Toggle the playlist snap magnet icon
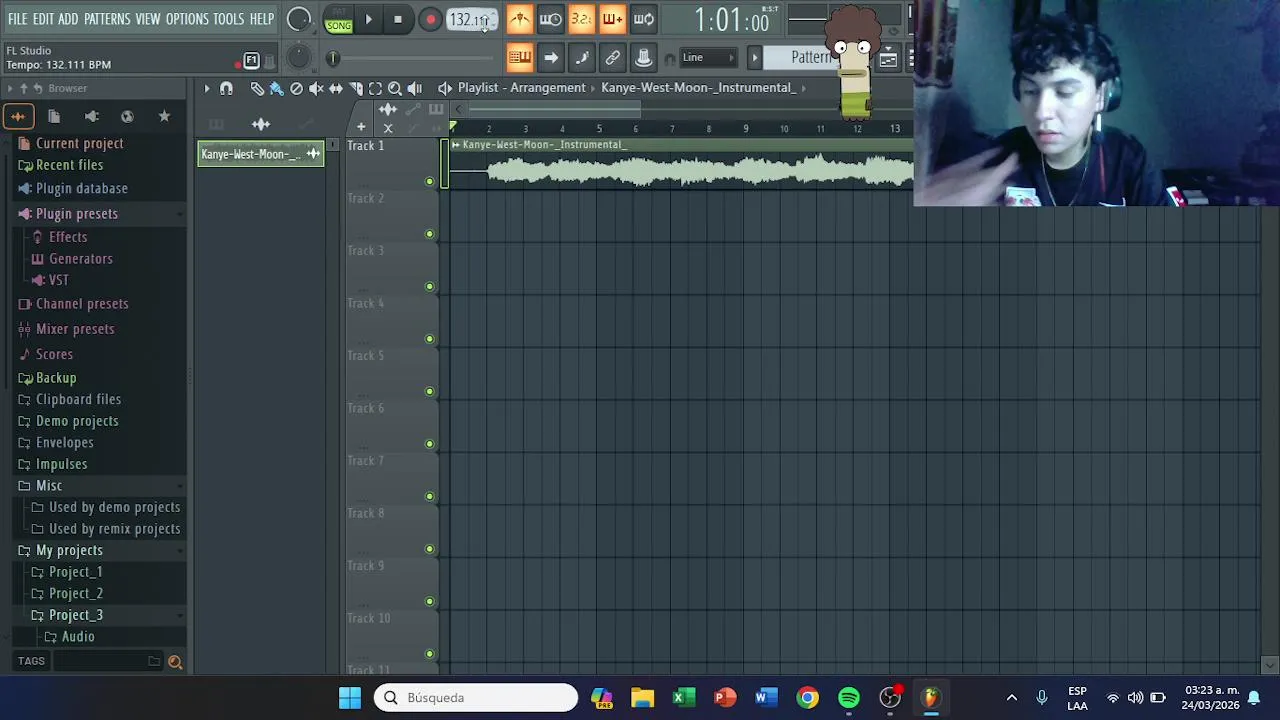1280x720 pixels. [x=226, y=88]
